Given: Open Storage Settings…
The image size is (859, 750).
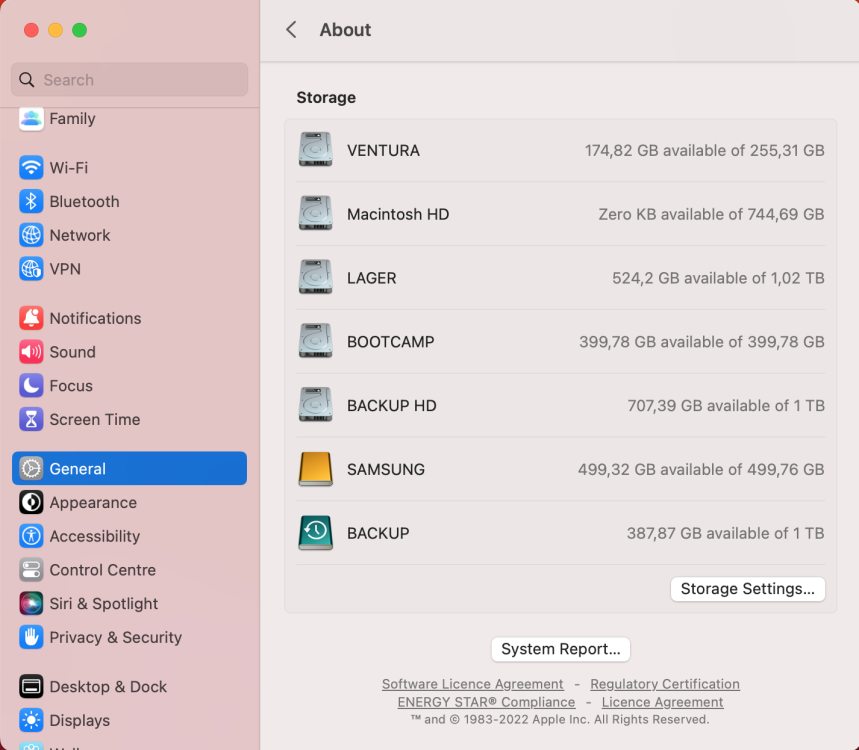Looking at the screenshot, I should (x=748, y=589).
